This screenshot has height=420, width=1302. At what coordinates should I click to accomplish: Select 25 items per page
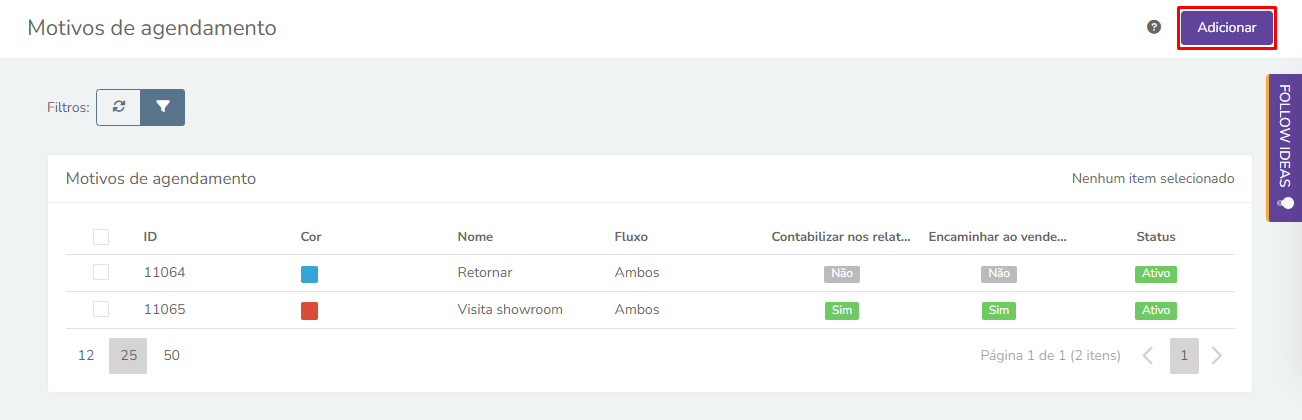coord(128,355)
